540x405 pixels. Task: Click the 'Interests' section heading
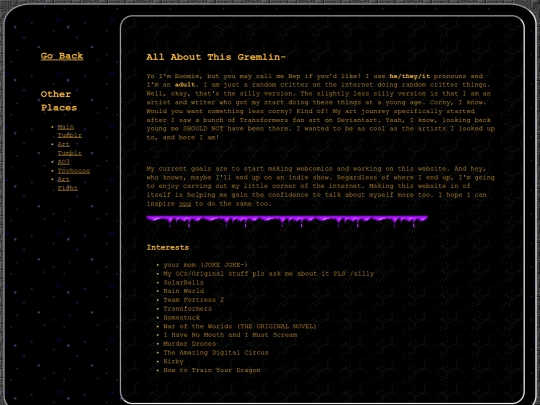[168, 248]
